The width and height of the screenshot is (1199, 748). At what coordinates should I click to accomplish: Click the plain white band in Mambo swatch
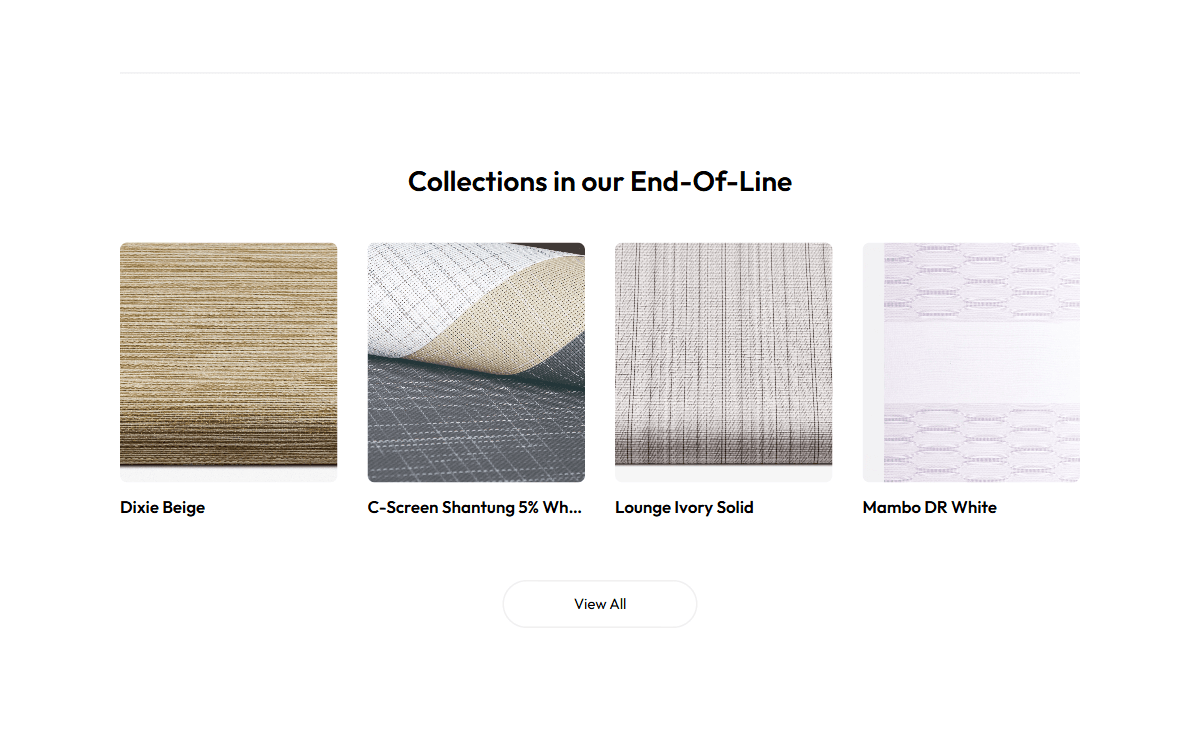pyautogui.click(x=980, y=362)
